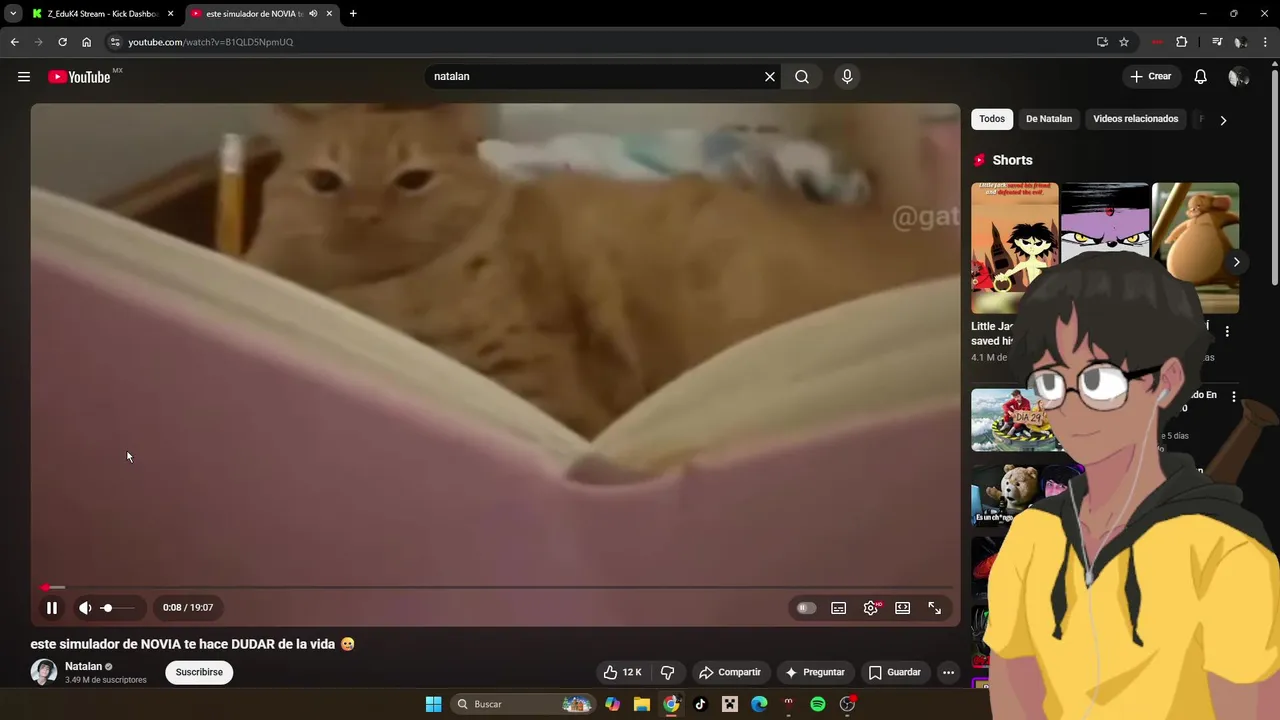Open player settings gear menu
Viewport: 1280px width, 720px height.
(x=871, y=608)
